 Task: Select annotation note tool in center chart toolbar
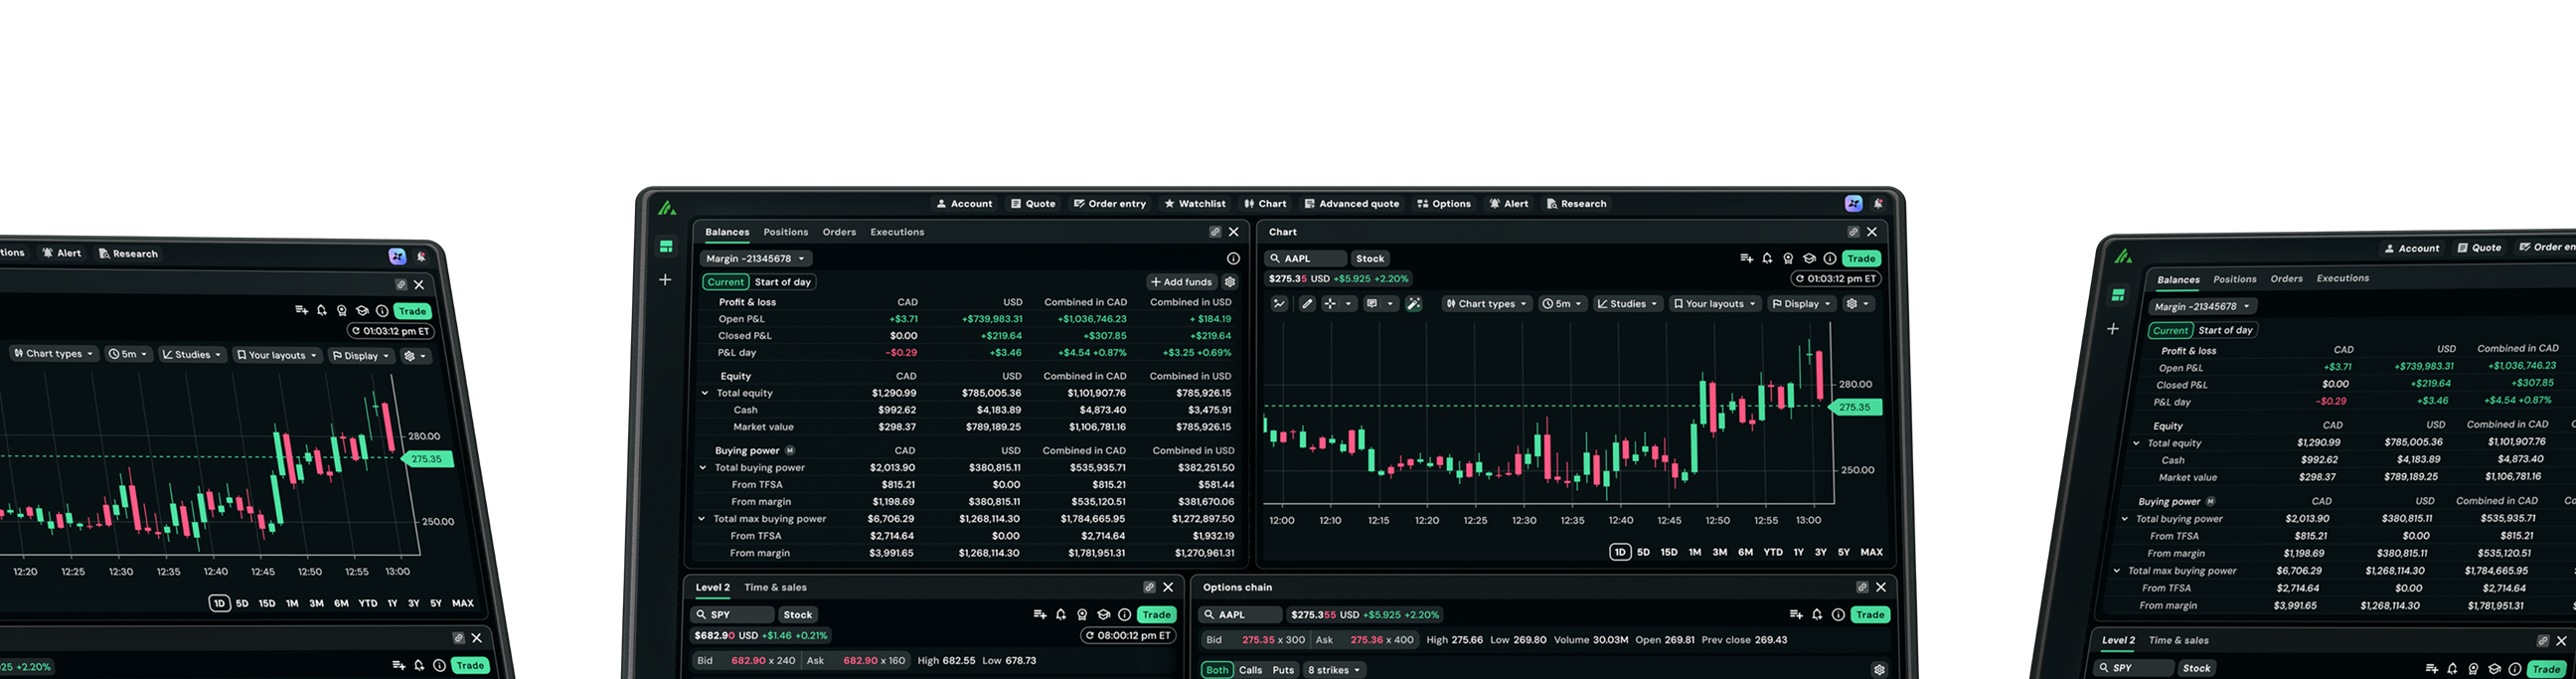click(1372, 304)
